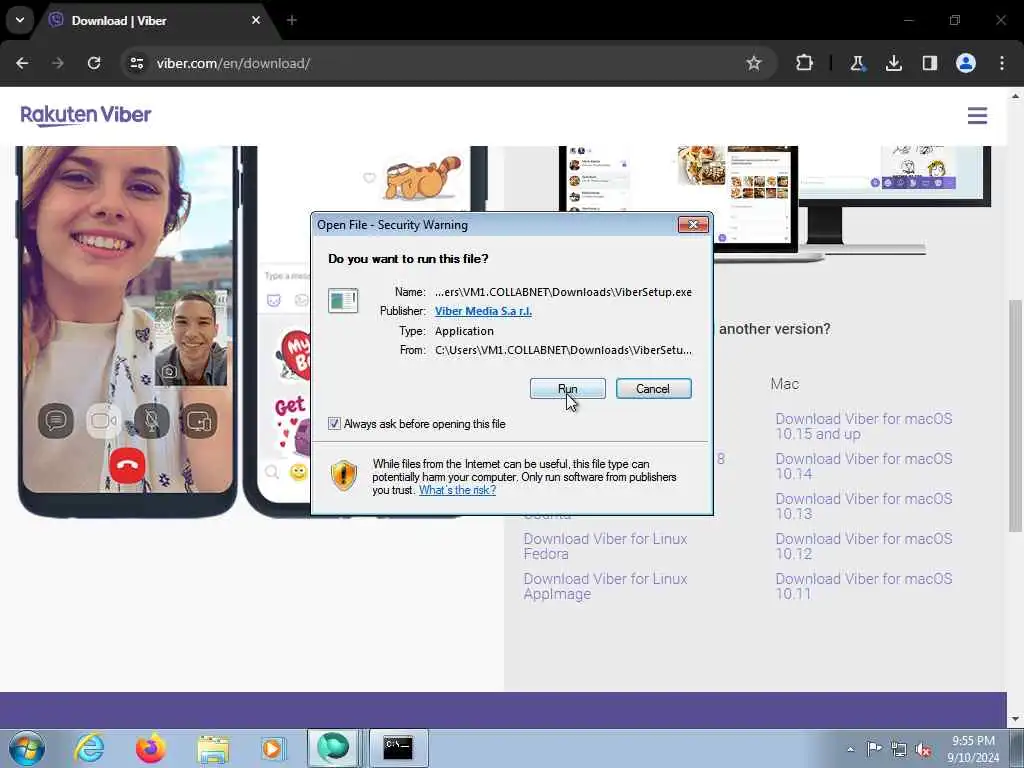Screen dimensions: 1024x768
Task: Open Download Viber for Linux AppImage
Action: point(605,586)
